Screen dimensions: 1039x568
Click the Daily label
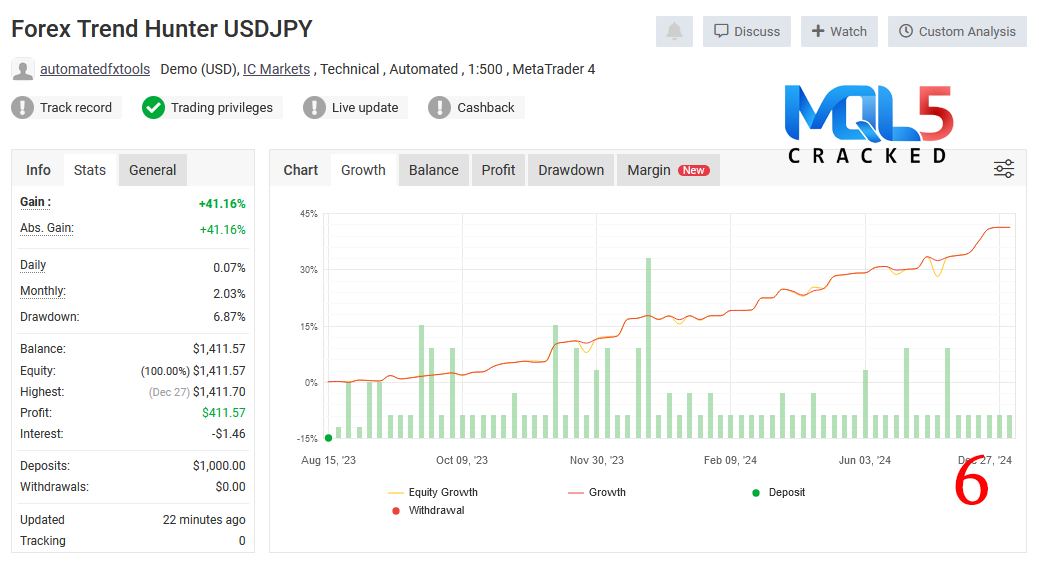click(33, 265)
